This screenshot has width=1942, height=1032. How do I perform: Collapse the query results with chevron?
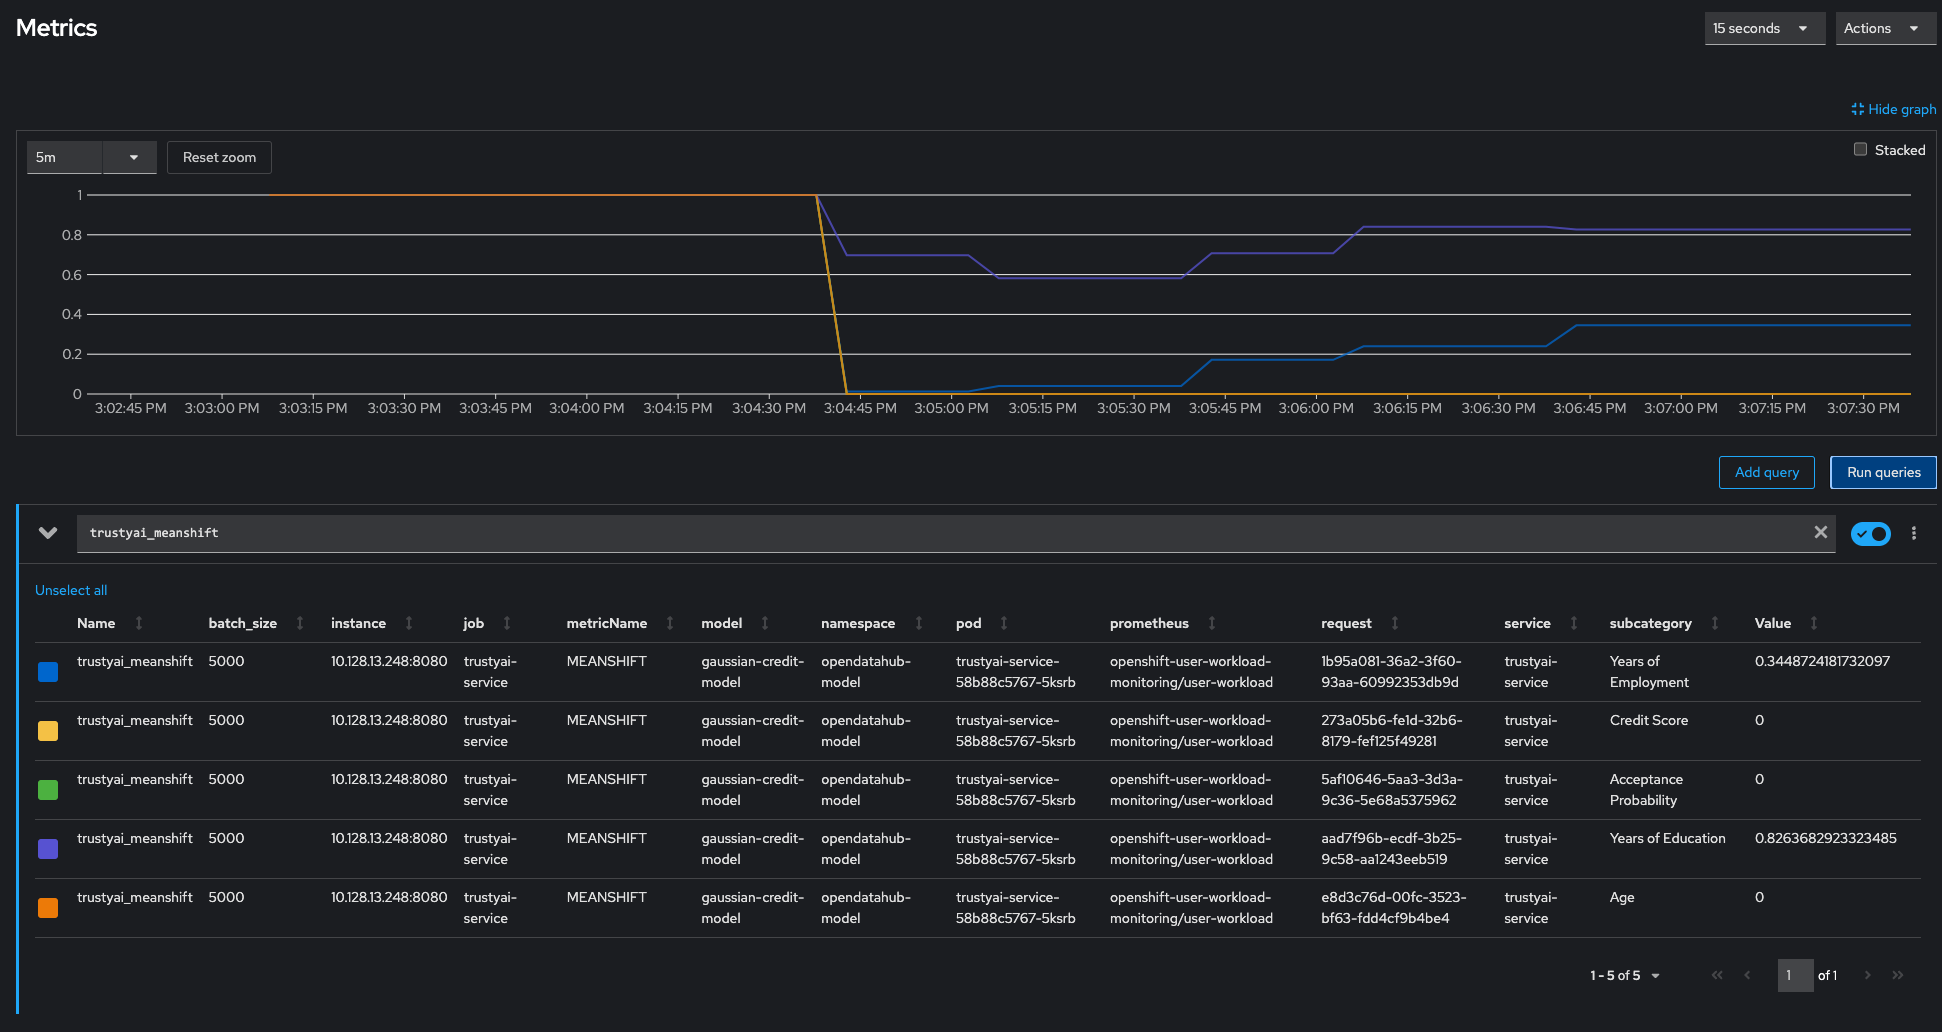click(47, 533)
